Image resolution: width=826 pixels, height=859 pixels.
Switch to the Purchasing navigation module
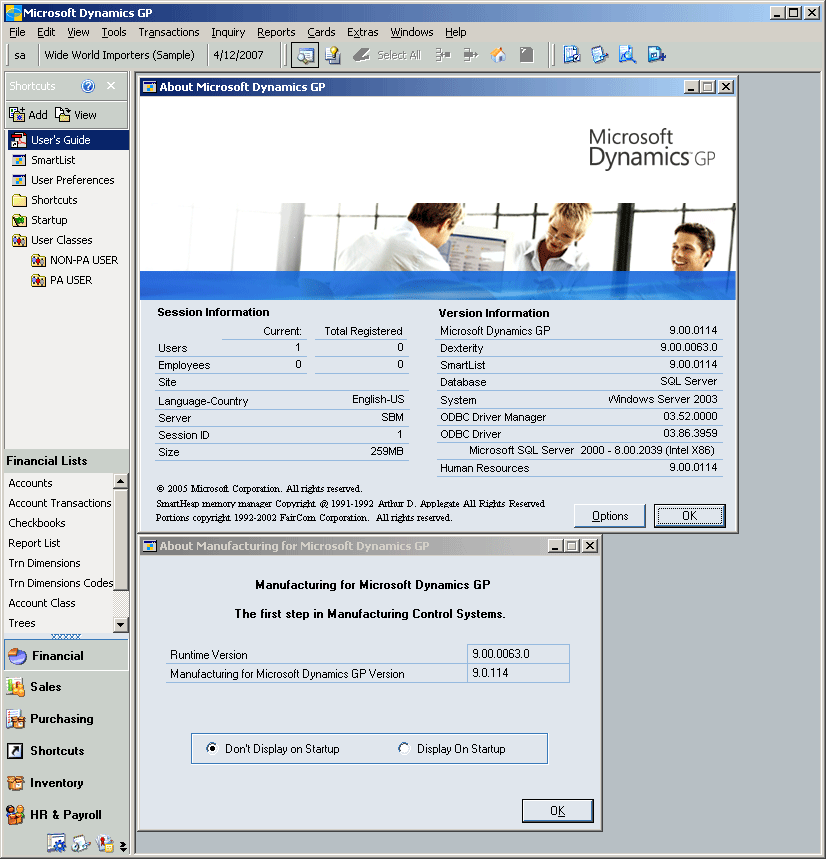click(66, 719)
